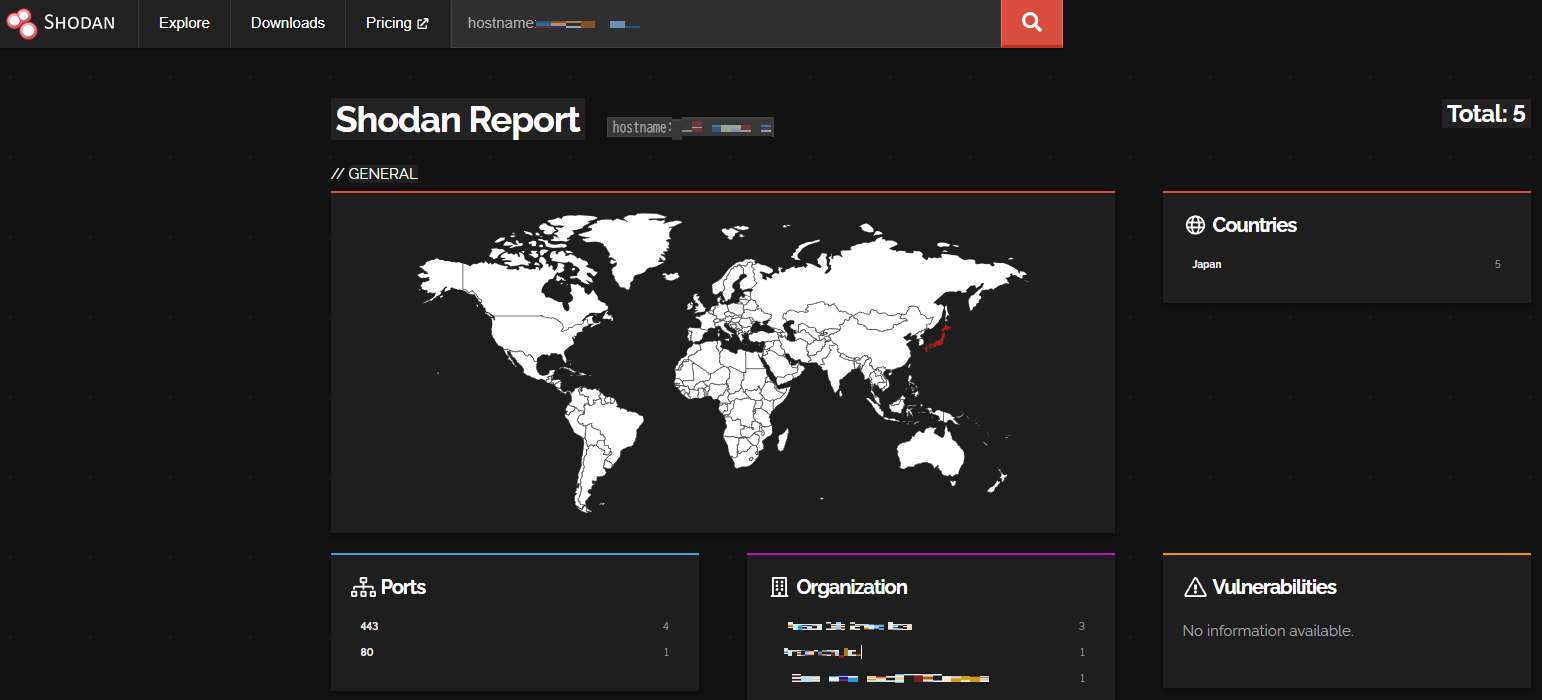Click the Countries panel heading
The width and height of the screenshot is (1542, 700).
tap(1254, 225)
